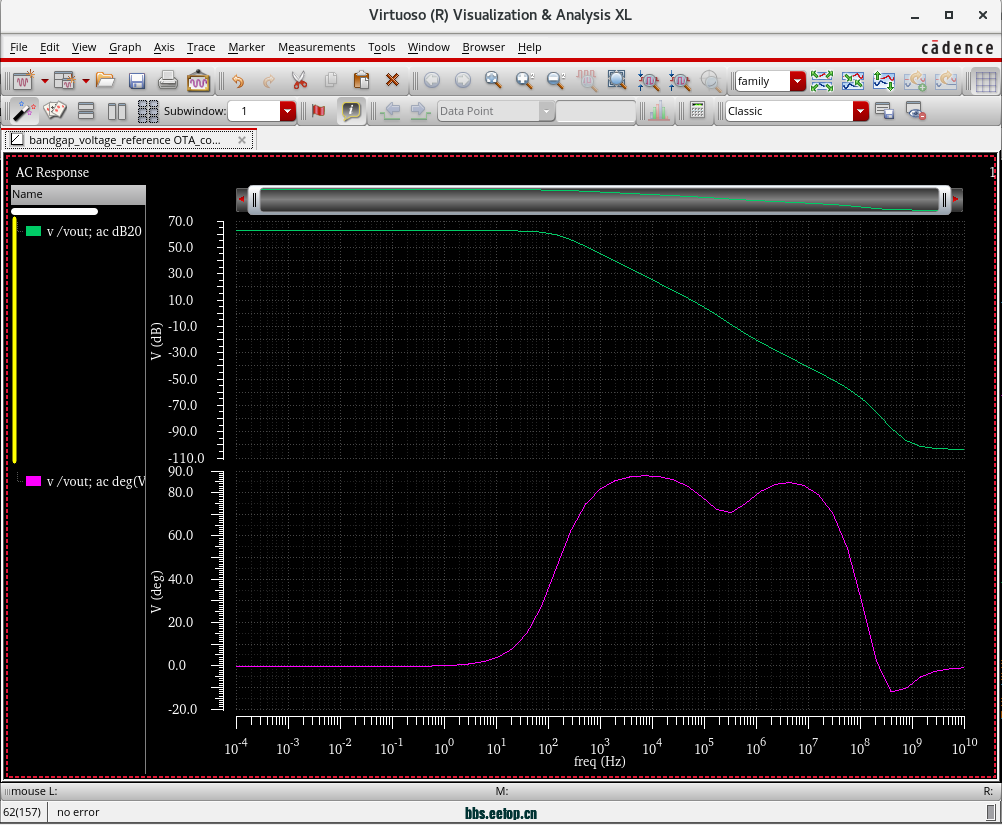
Task: Click the zoom out magnifier icon
Action: [556, 81]
